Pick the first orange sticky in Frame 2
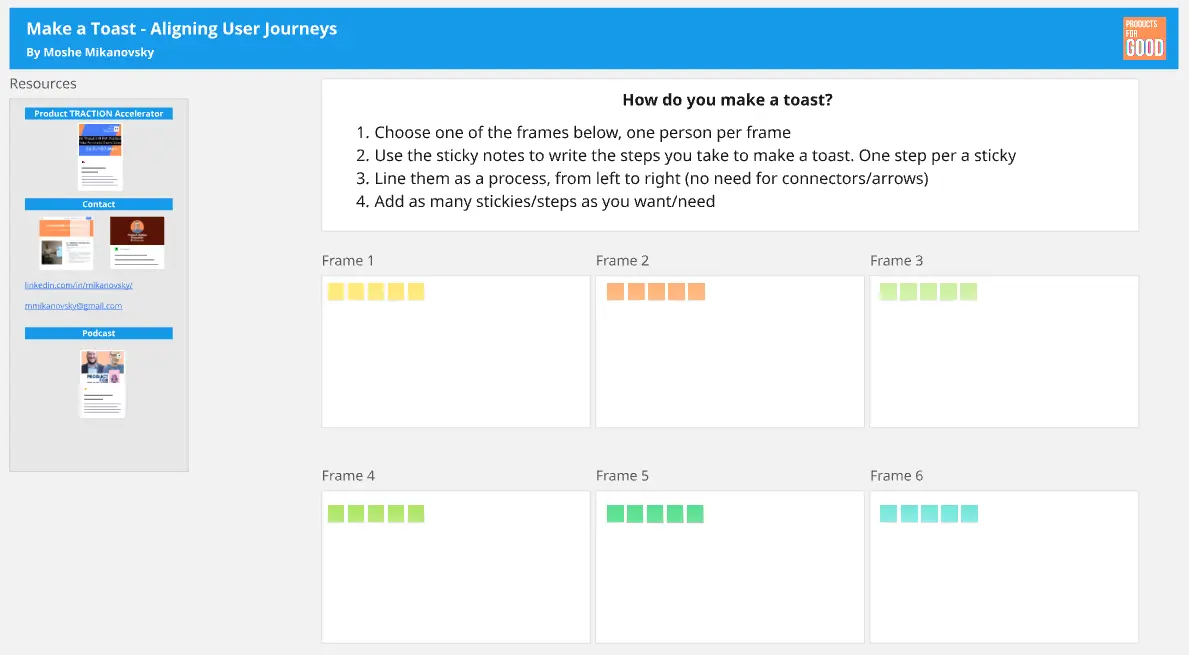The image size is (1189, 655). [x=615, y=292]
